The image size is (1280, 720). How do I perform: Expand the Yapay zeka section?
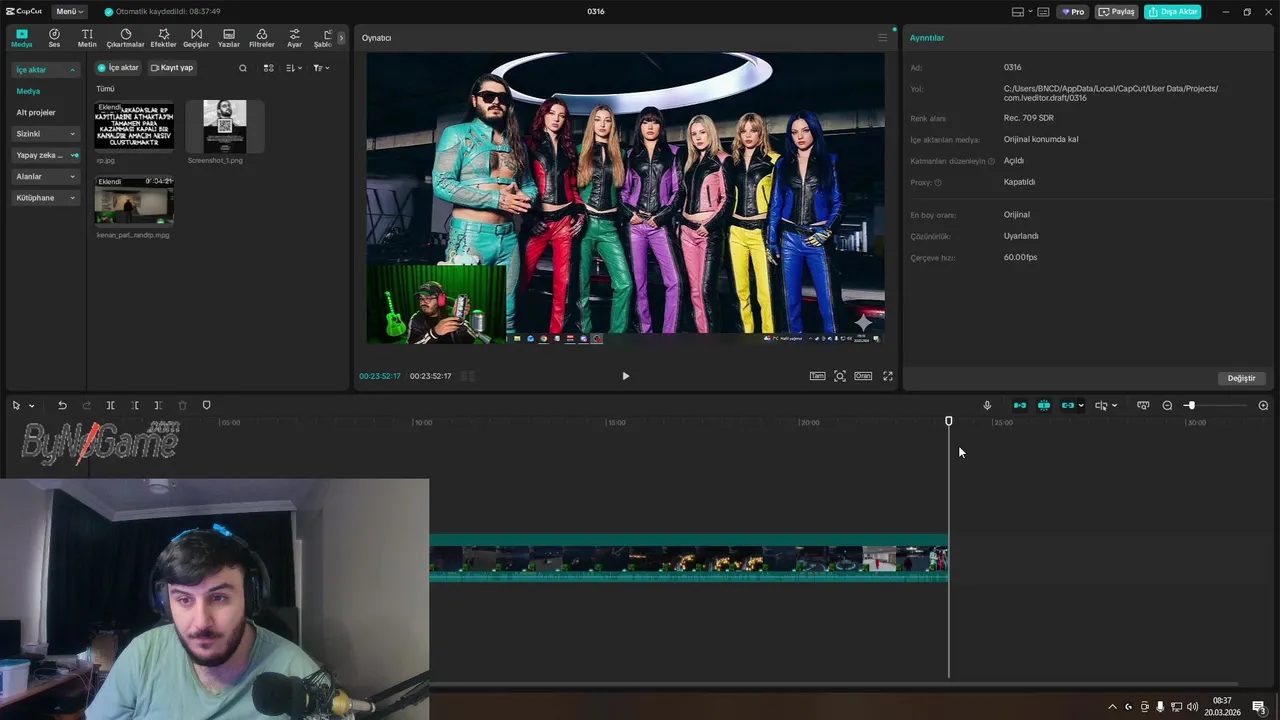[46, 155]
